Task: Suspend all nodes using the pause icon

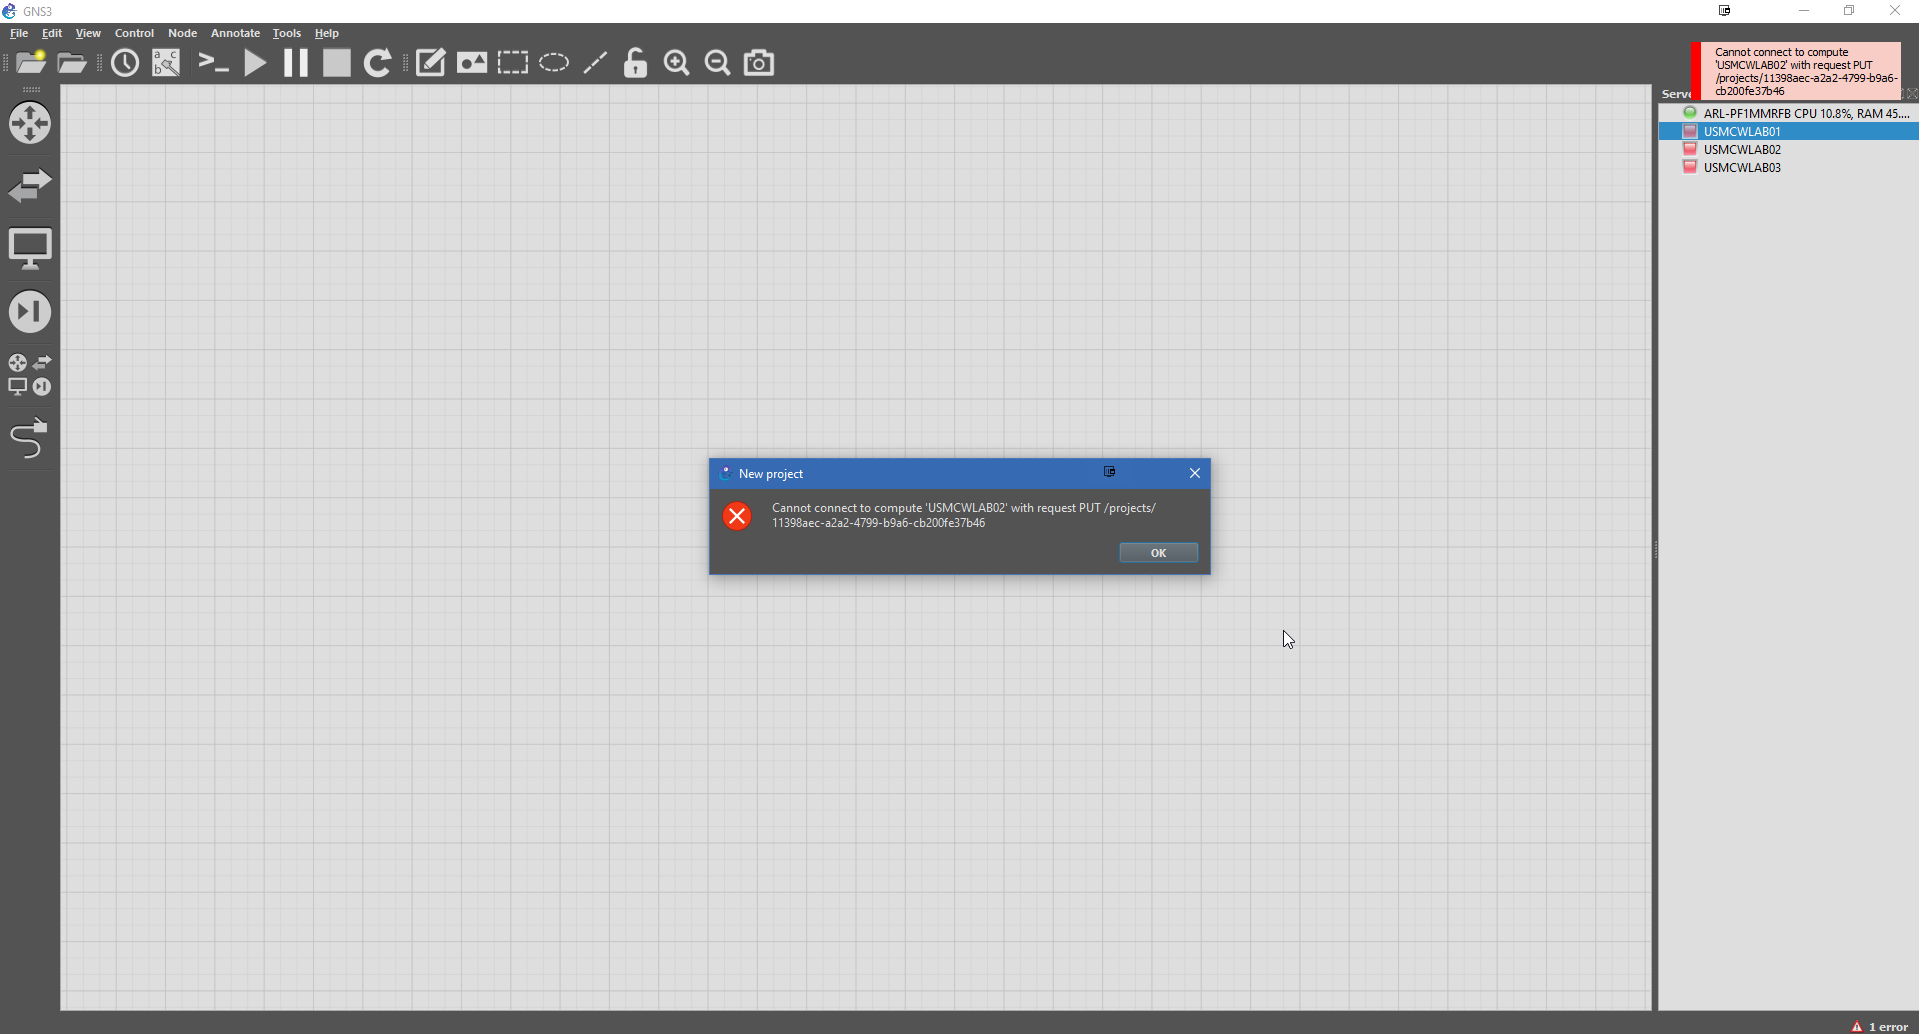Action: (294, 62)
